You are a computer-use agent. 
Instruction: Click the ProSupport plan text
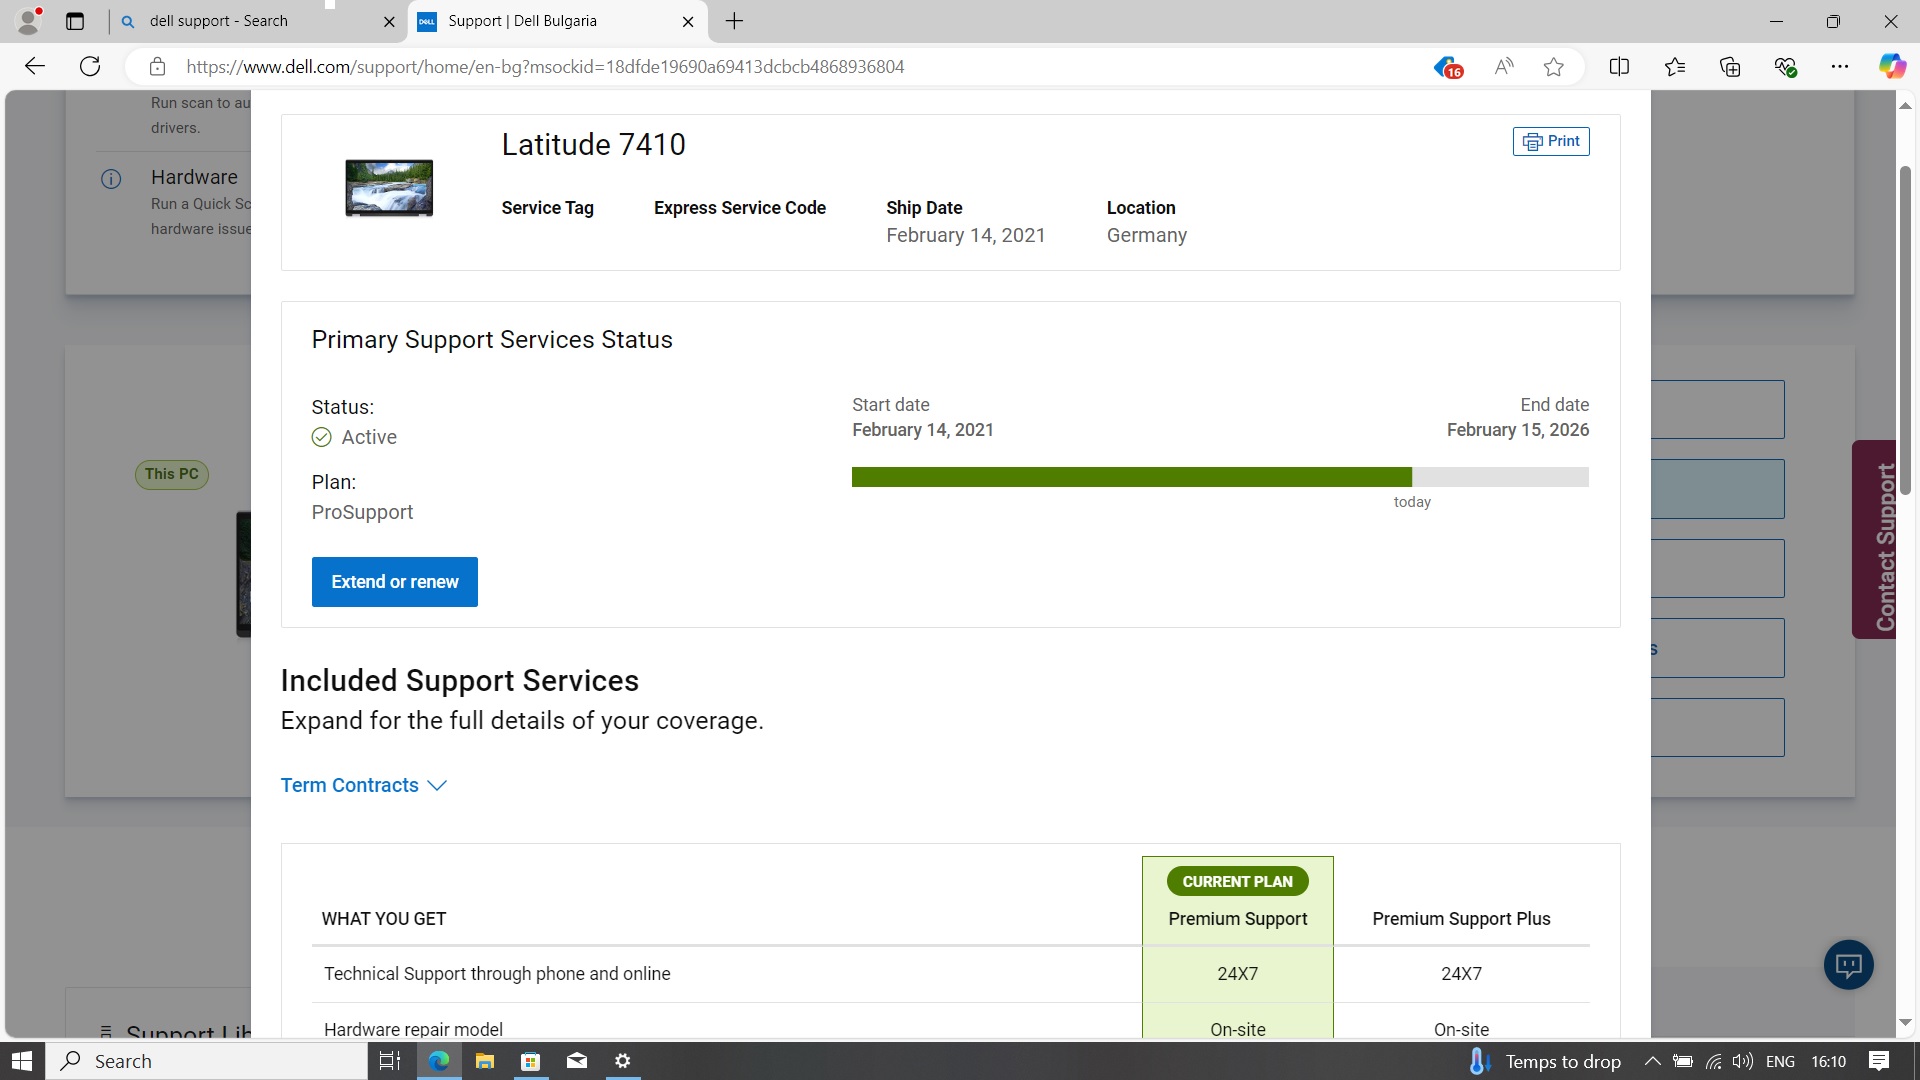point(362,512)
